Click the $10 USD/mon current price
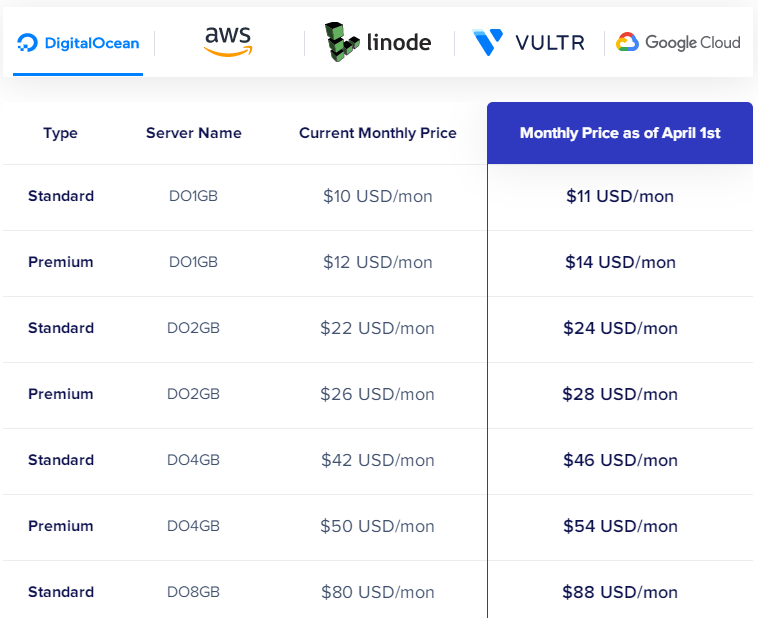758x618 pixels. coord(377,196)
